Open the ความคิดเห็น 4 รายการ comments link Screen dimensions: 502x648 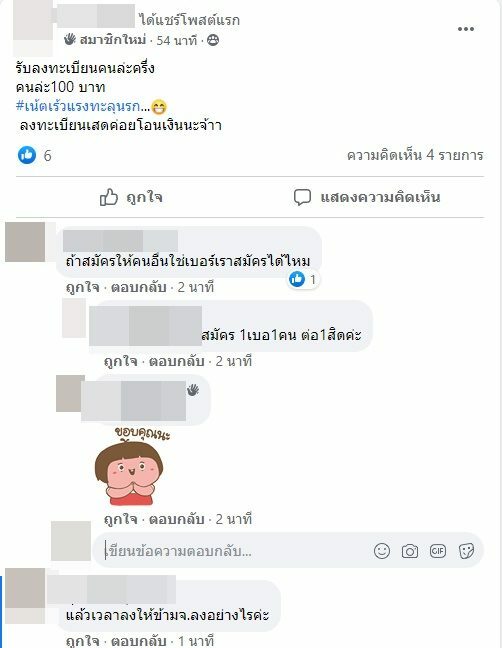415,155
